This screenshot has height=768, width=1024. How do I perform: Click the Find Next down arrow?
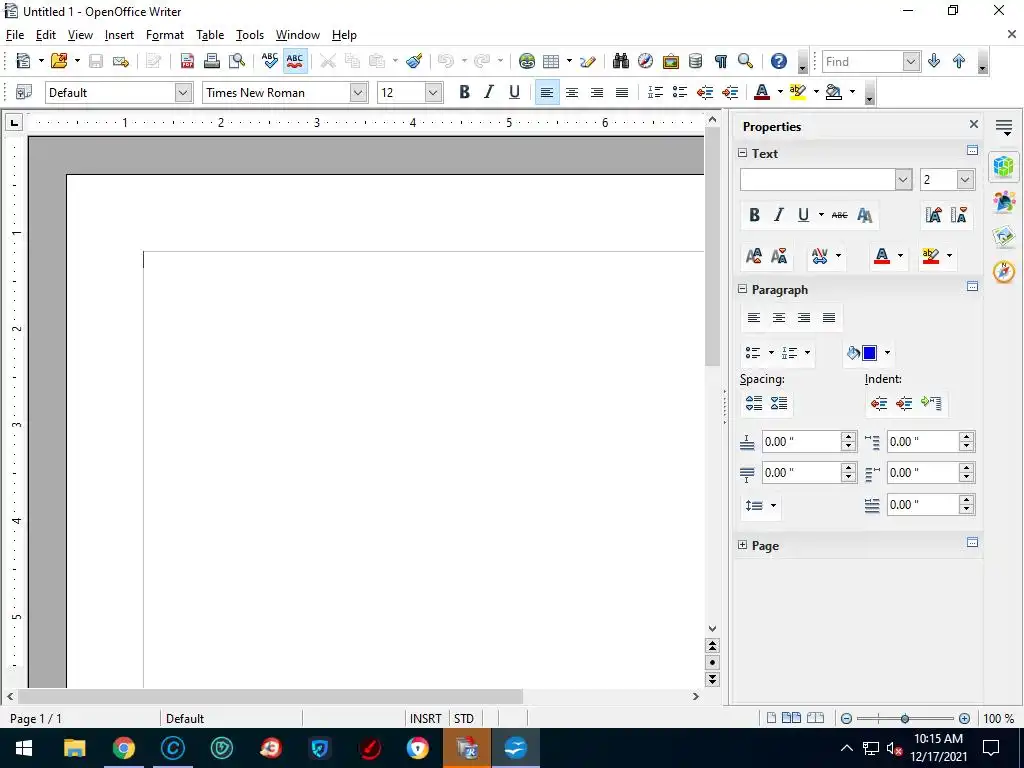(934, 61)
